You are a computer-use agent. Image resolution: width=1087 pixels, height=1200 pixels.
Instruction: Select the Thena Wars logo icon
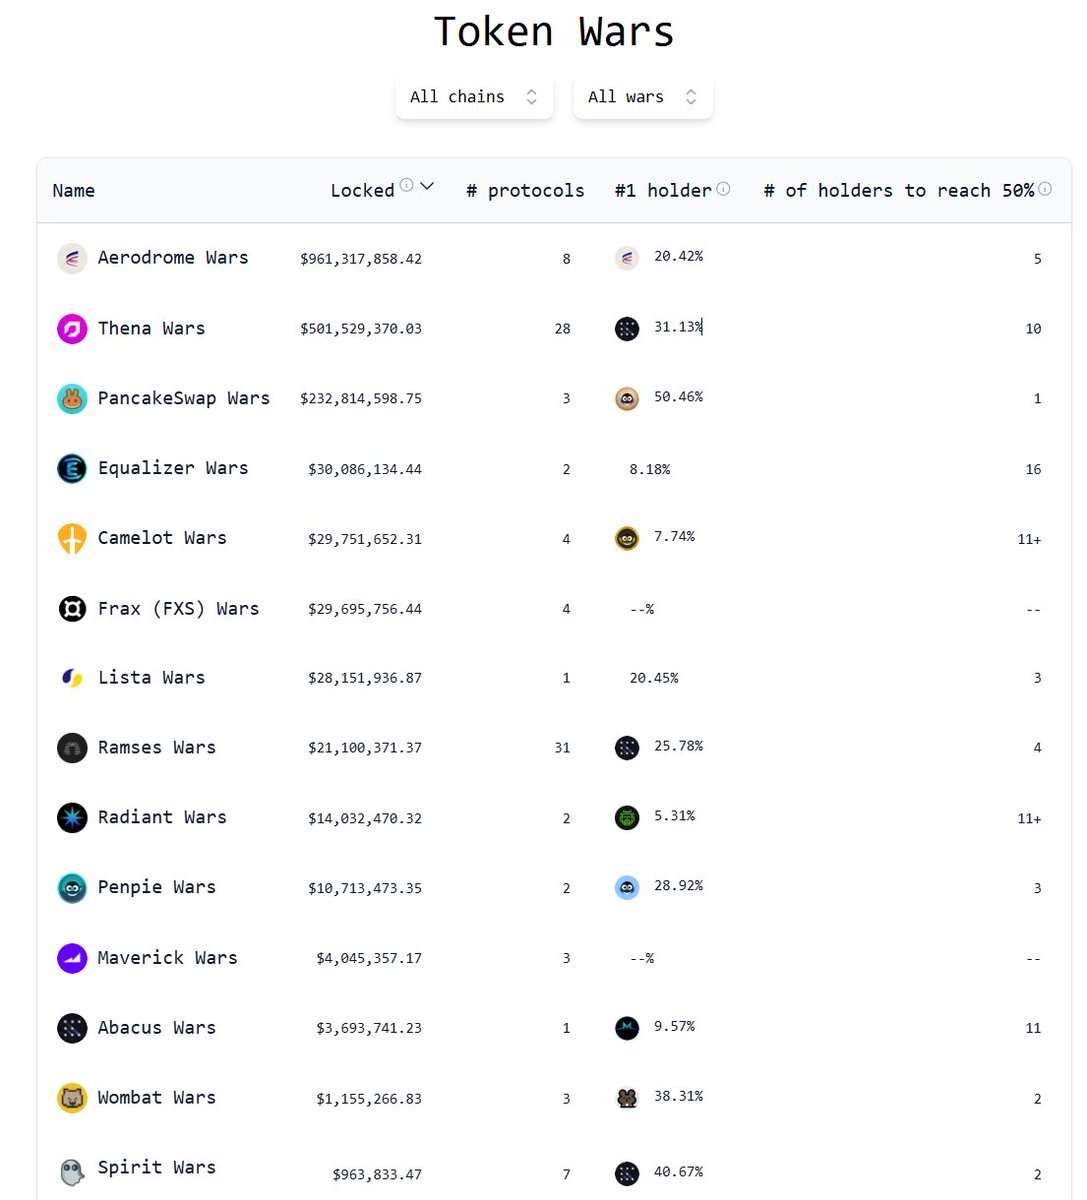pyautogui.click(x=71, y=328)
